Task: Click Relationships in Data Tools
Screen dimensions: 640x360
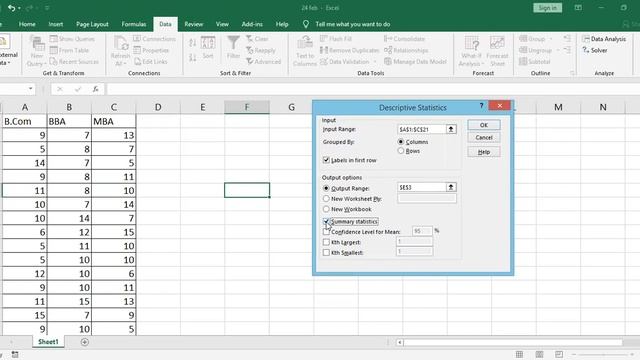Action: point(406,50)
